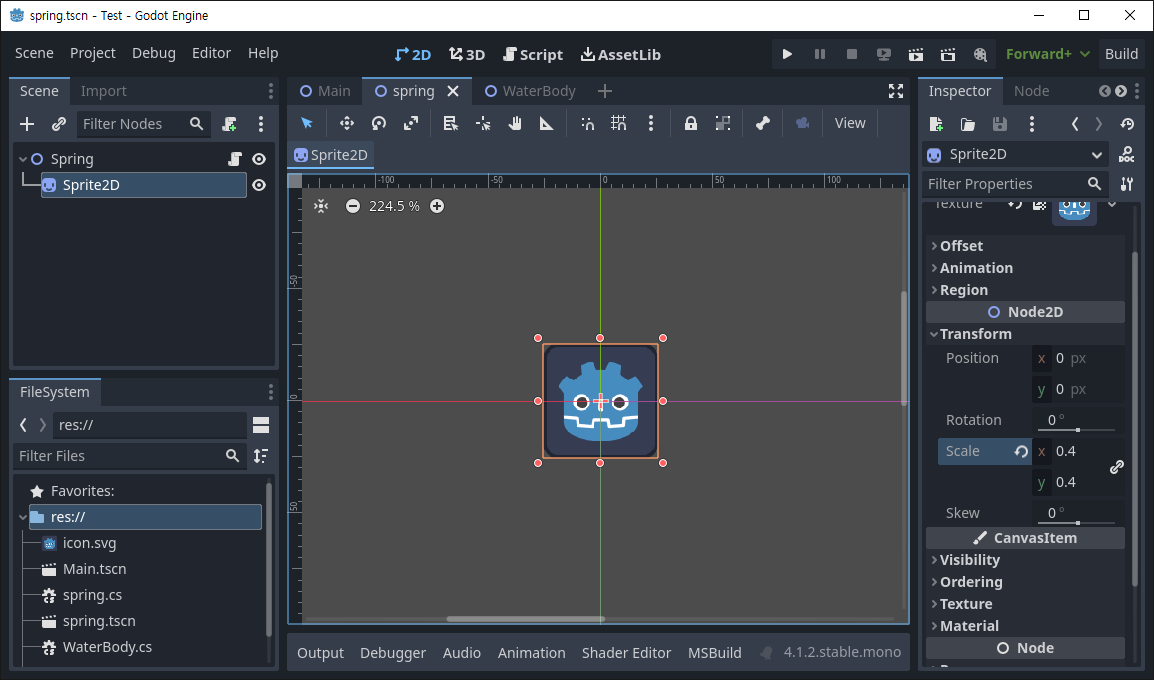Viewport: 1154px width, 680px height.
Task: Collapse the Spring root node
Action: click(23, 159)
